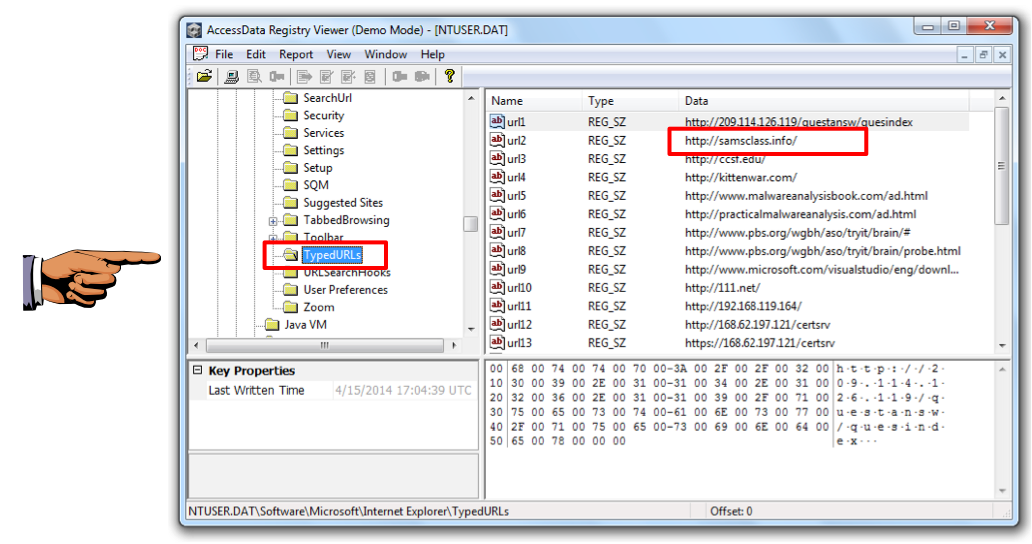Click the greyed find/magnifier toolbar icon
Screen dimensions: 1032x544
[x=254, y=76]
